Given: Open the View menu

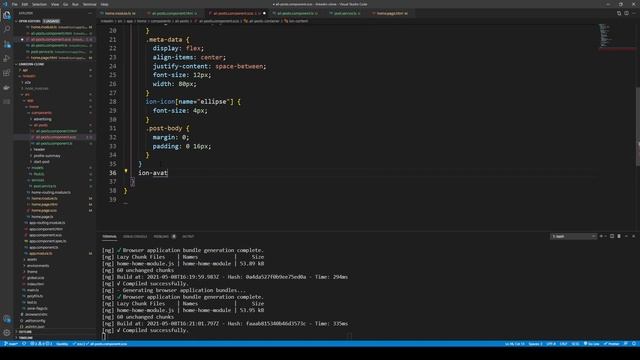Looking at the screenshot, I should (x=55, y=4).
